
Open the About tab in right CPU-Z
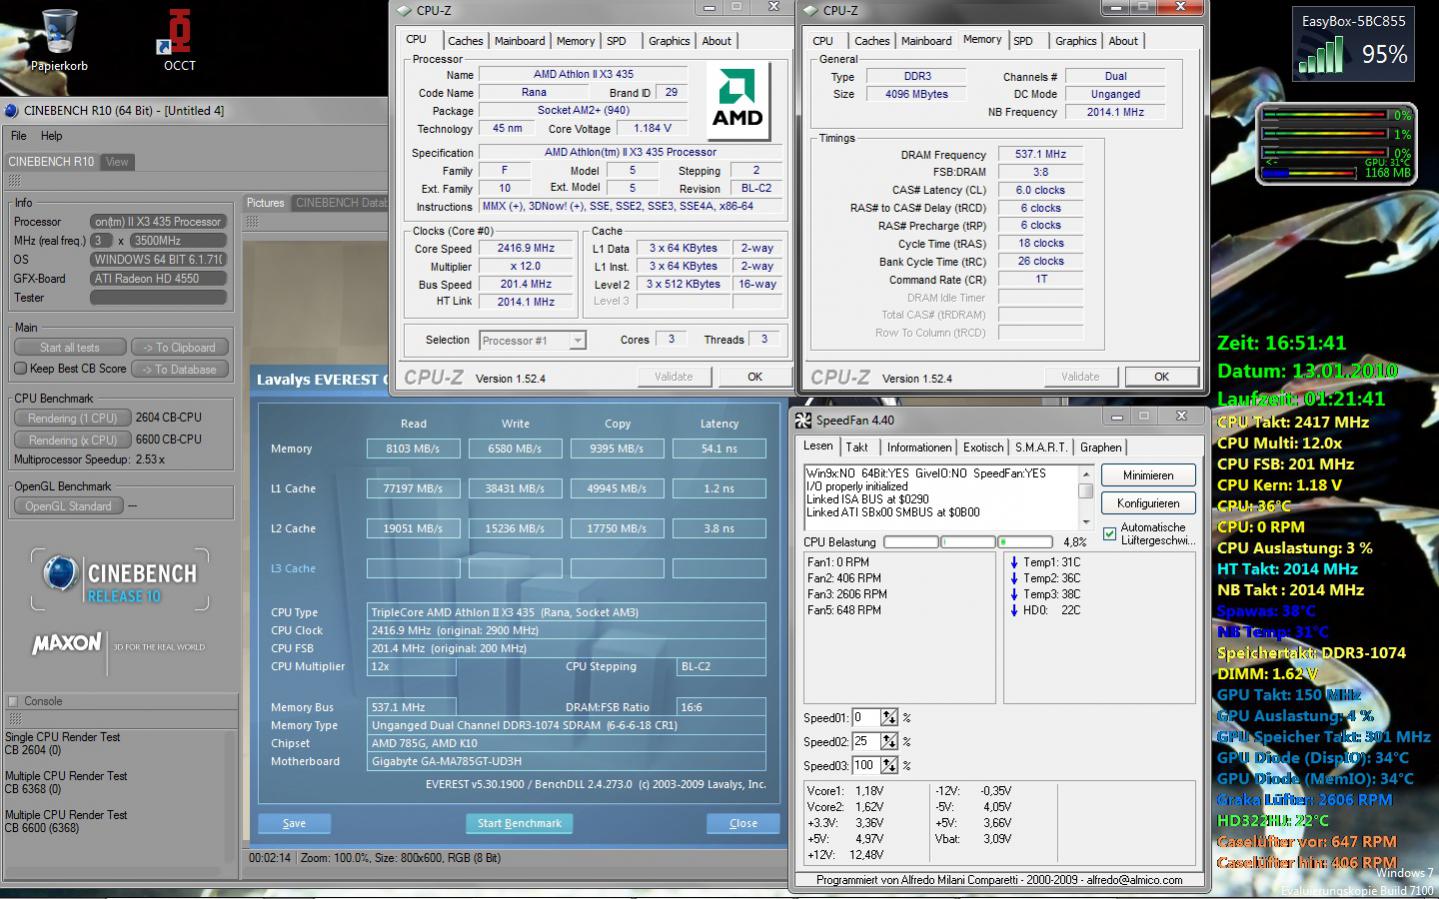(1123, 41)
